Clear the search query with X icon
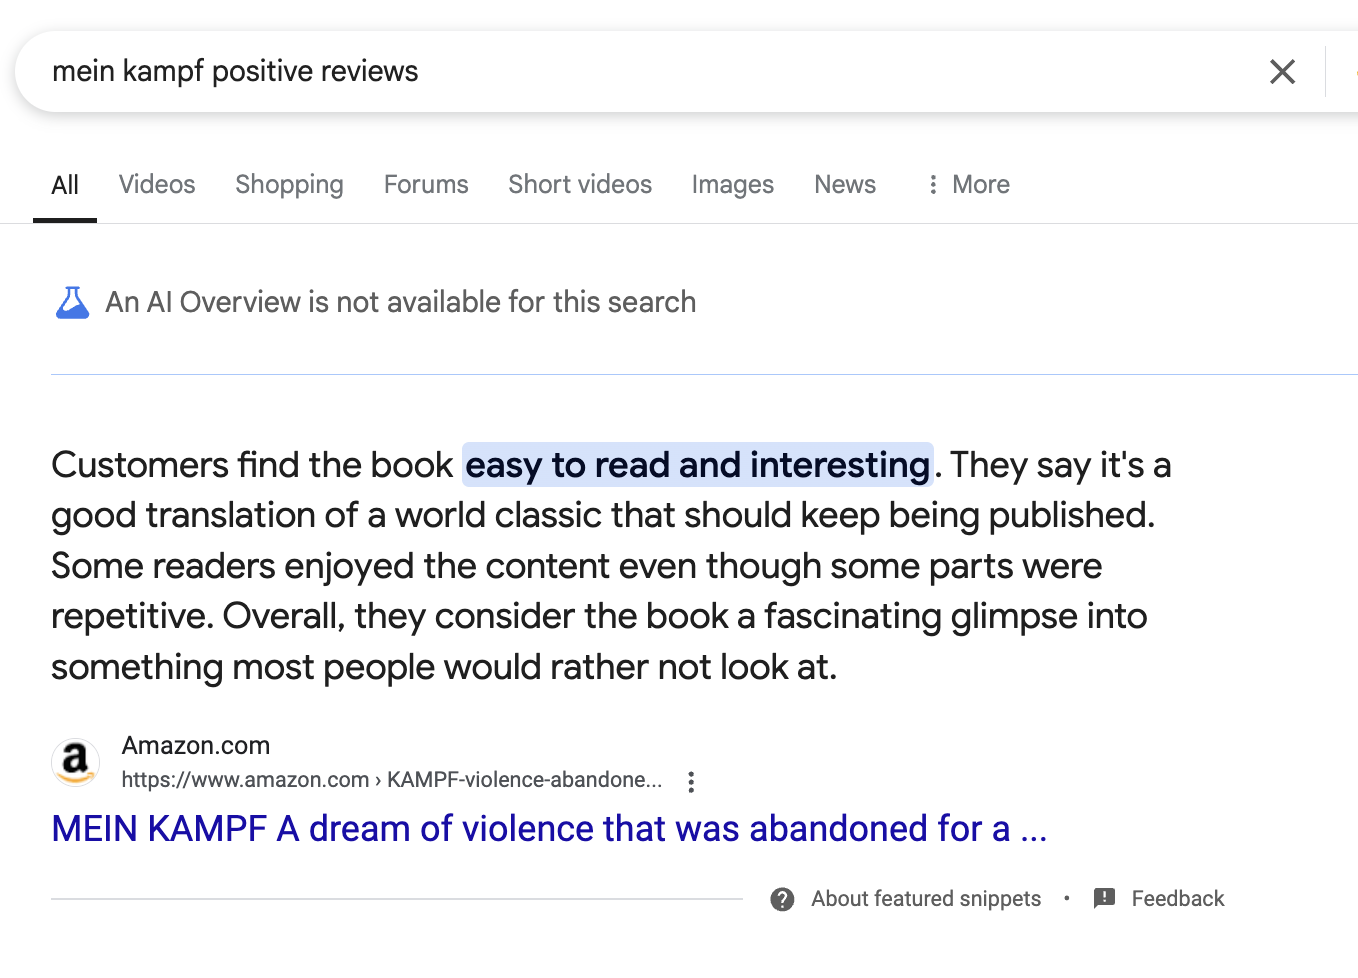1358x978 pixels. click(1282, 72)
